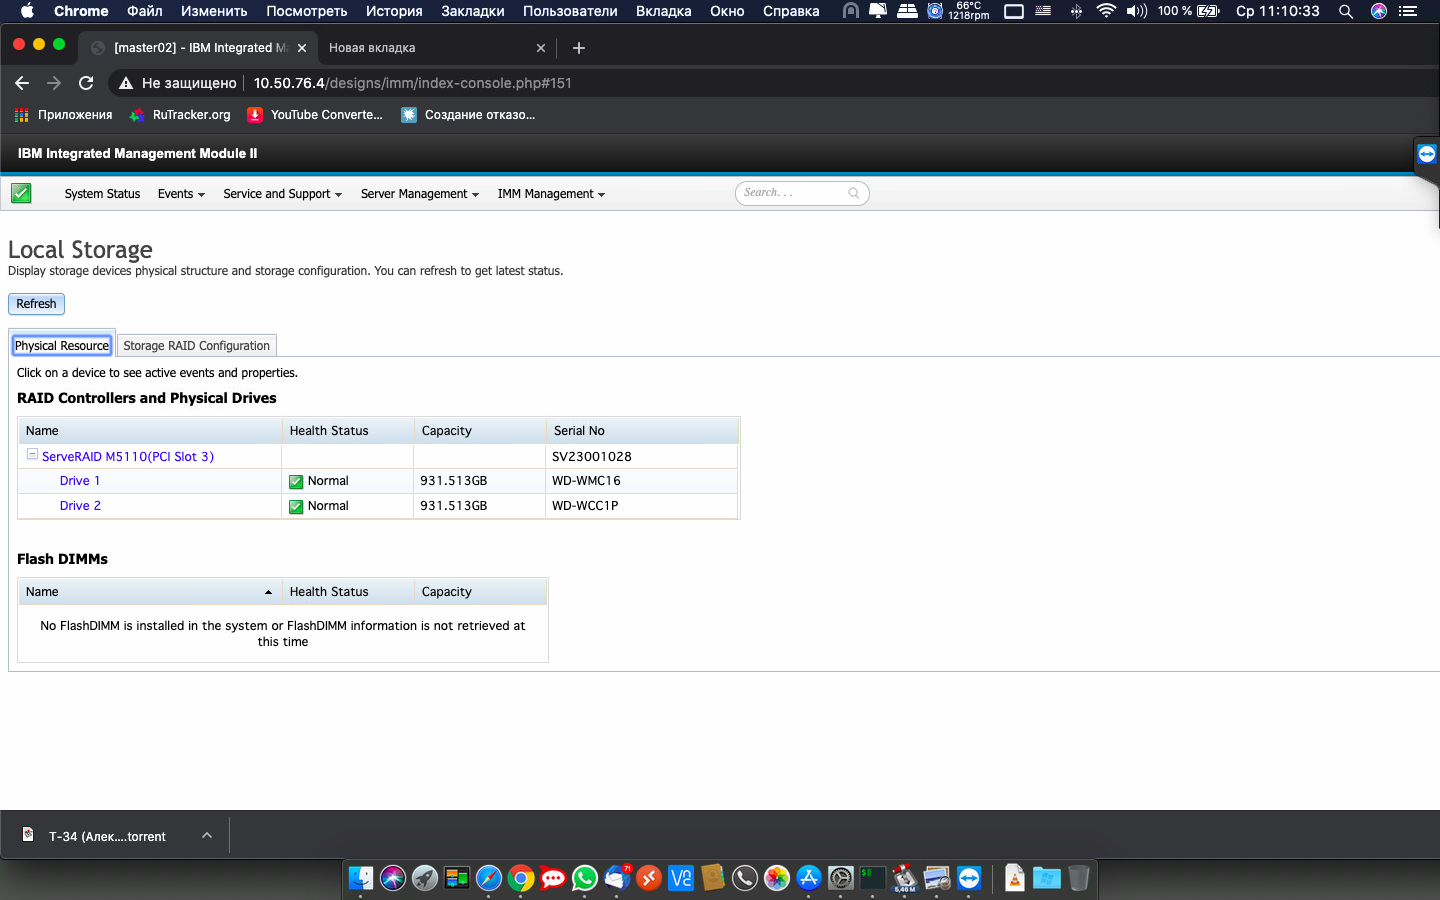This screenshot has height=900, width=1440.
Task: Open the Создание отказо... bookmark
Action: (x=468, y=115)
